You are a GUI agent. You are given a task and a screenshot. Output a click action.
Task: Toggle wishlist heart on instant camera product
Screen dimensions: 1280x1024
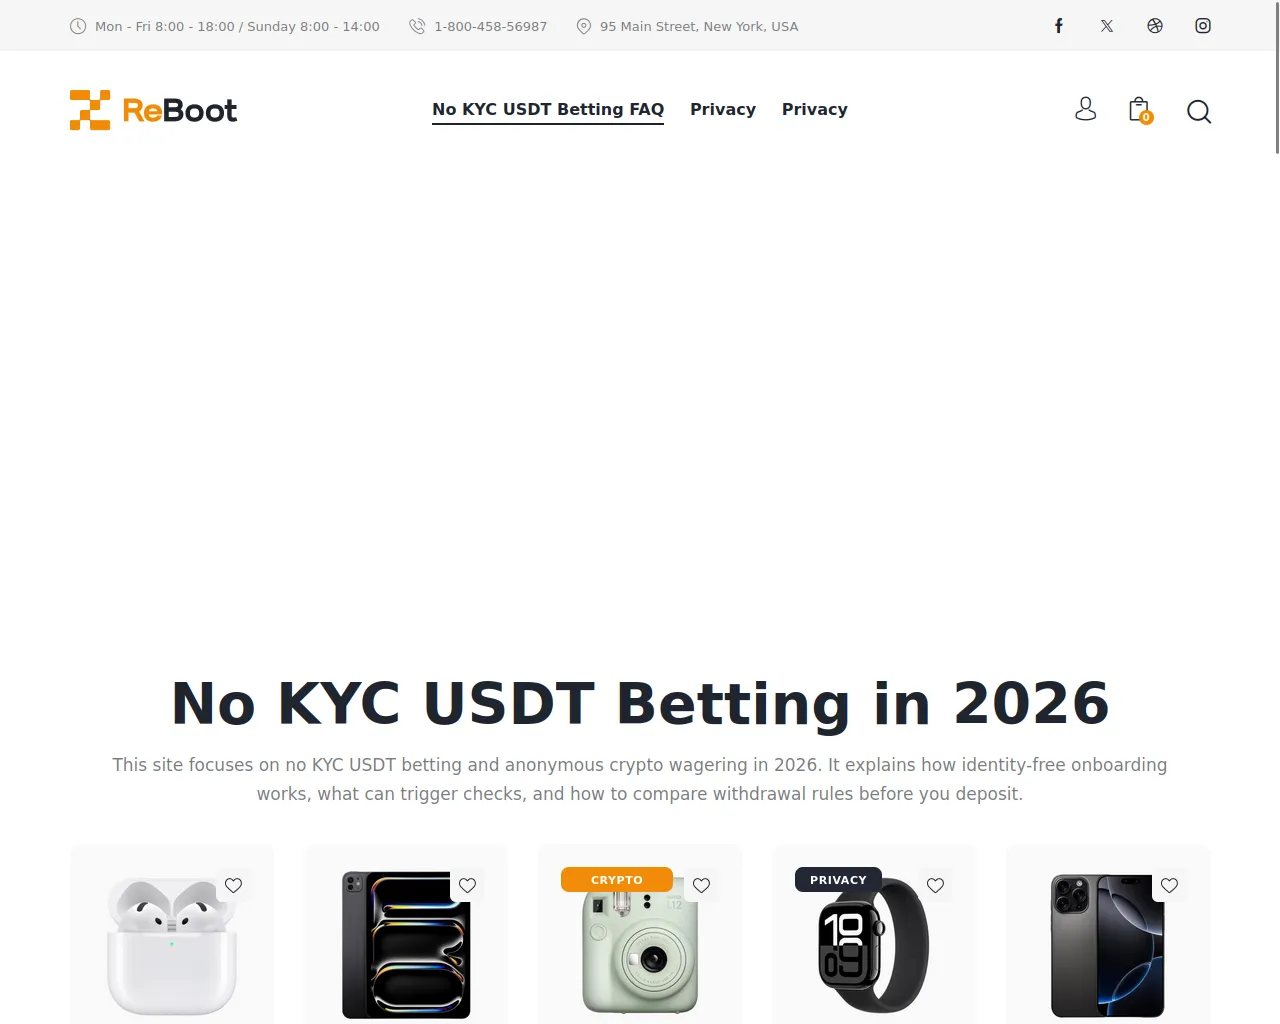[702, 885]
